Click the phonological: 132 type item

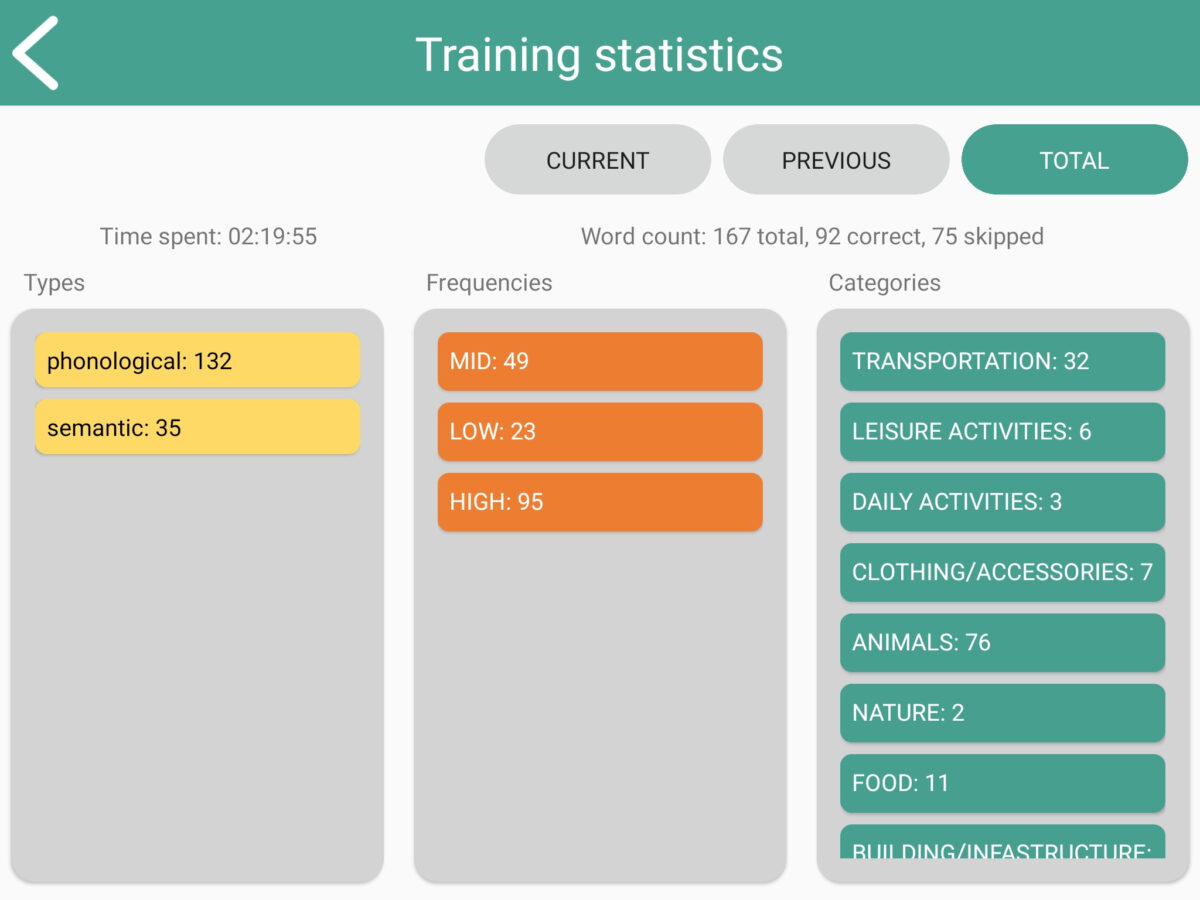click(197, 361)
